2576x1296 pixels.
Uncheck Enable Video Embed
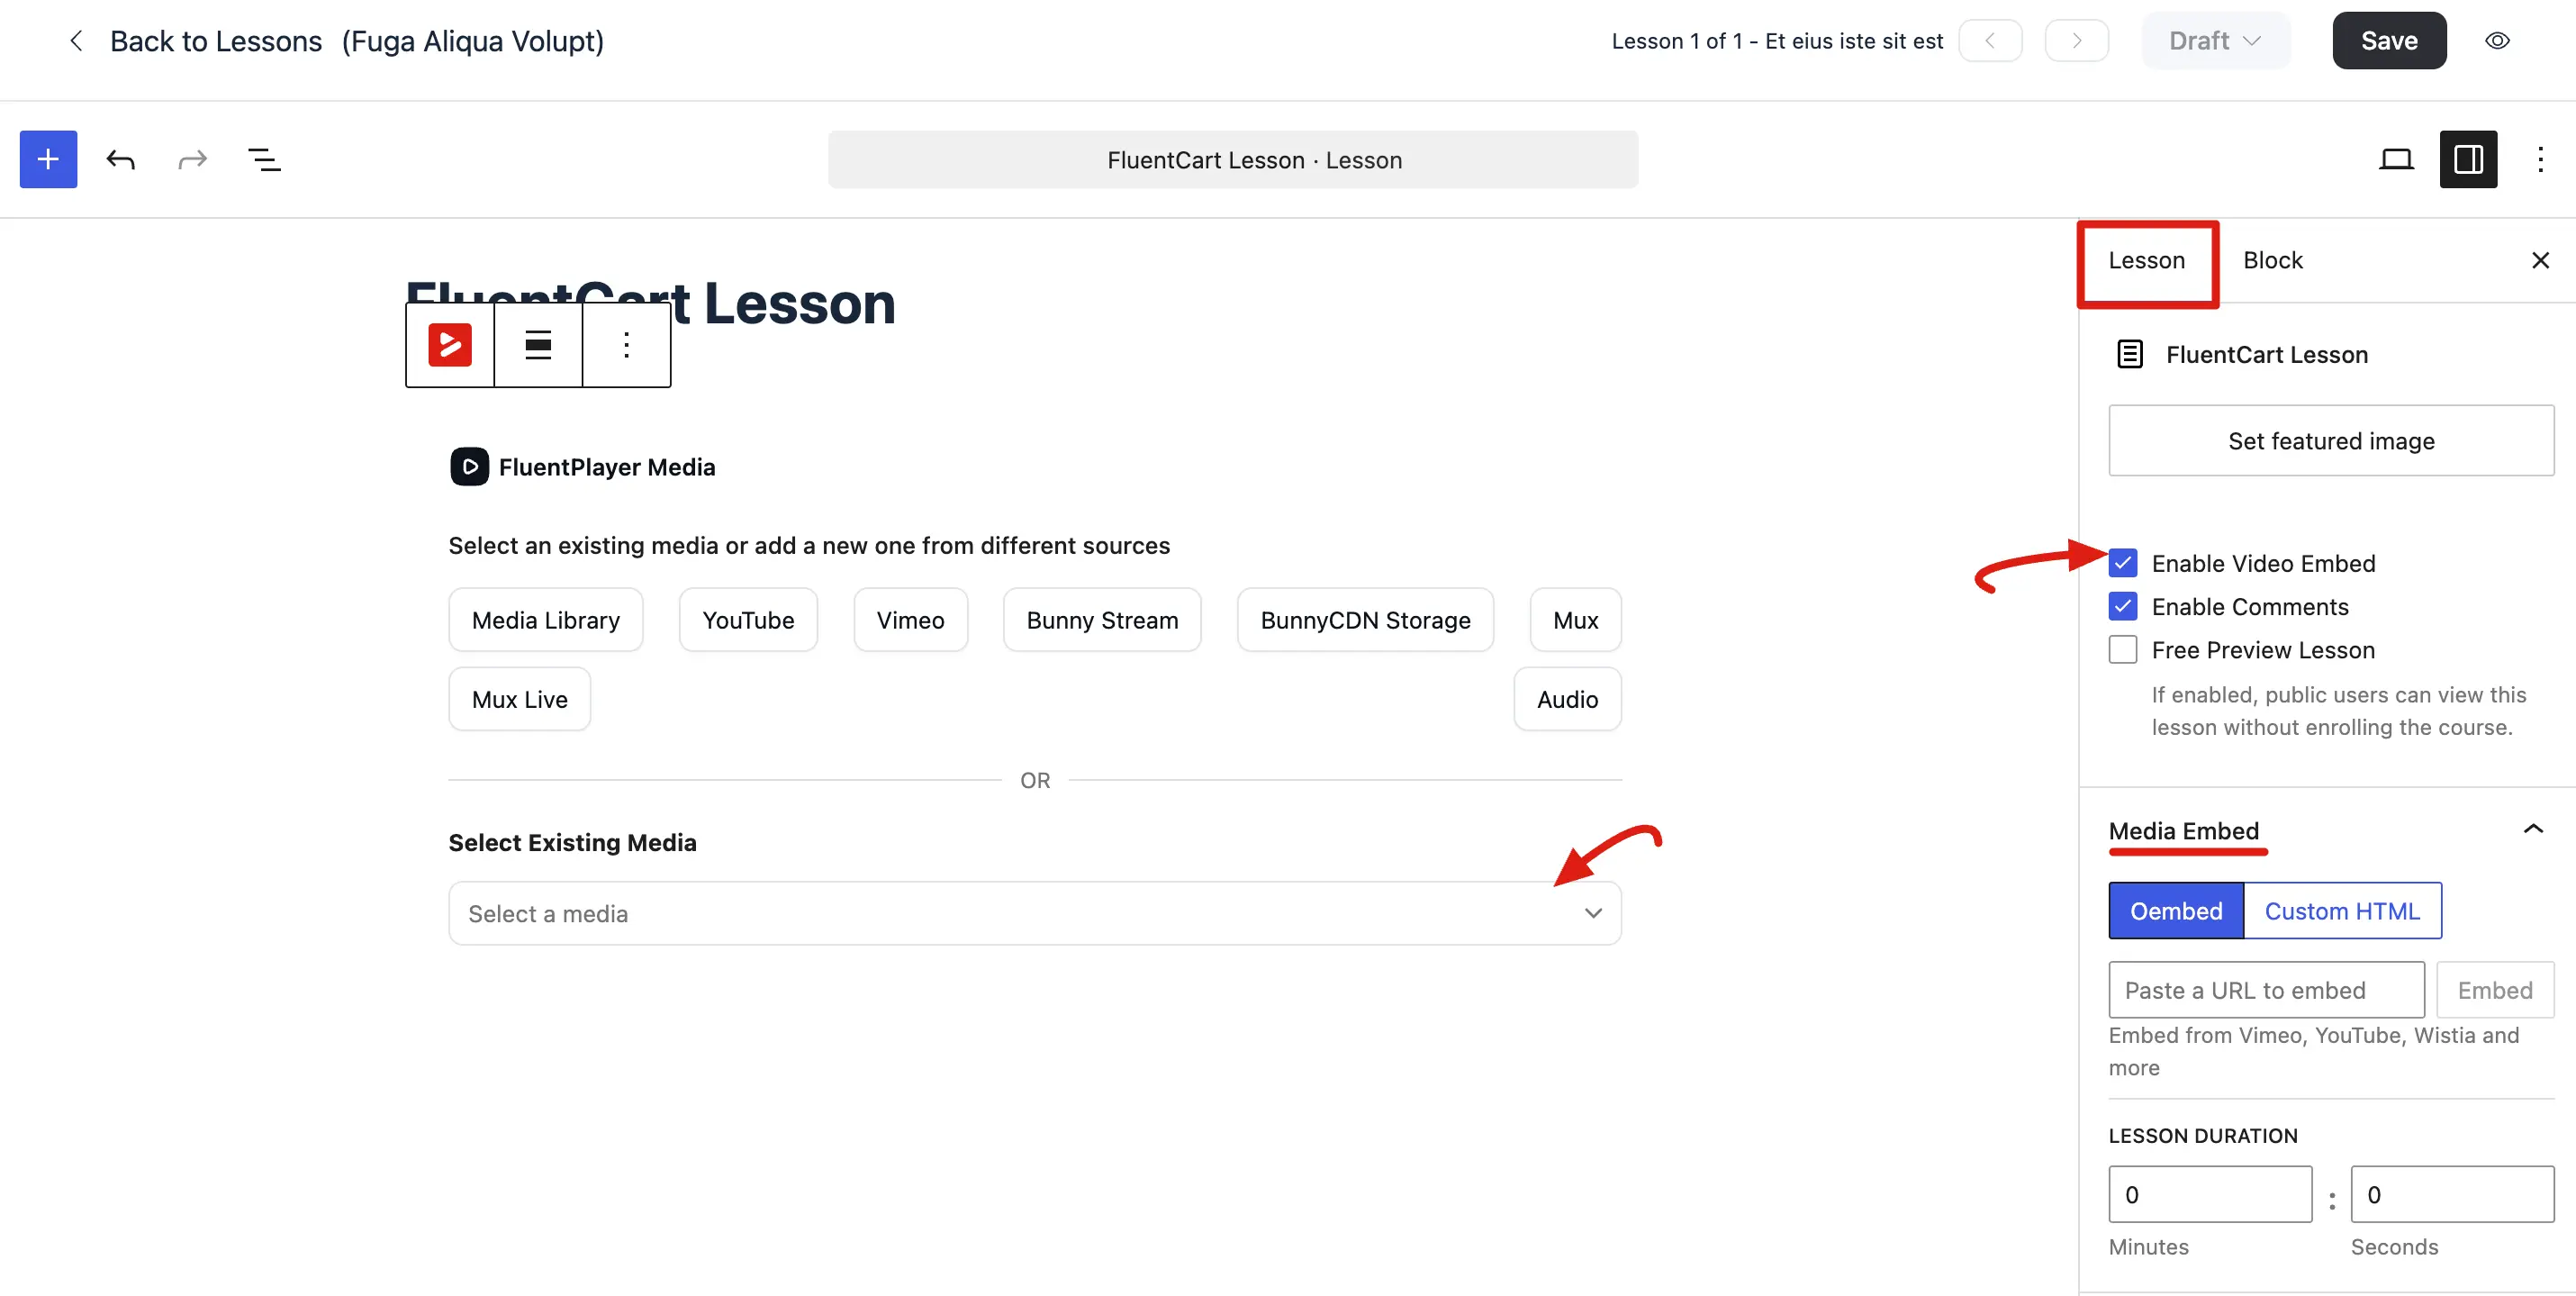2122,564
